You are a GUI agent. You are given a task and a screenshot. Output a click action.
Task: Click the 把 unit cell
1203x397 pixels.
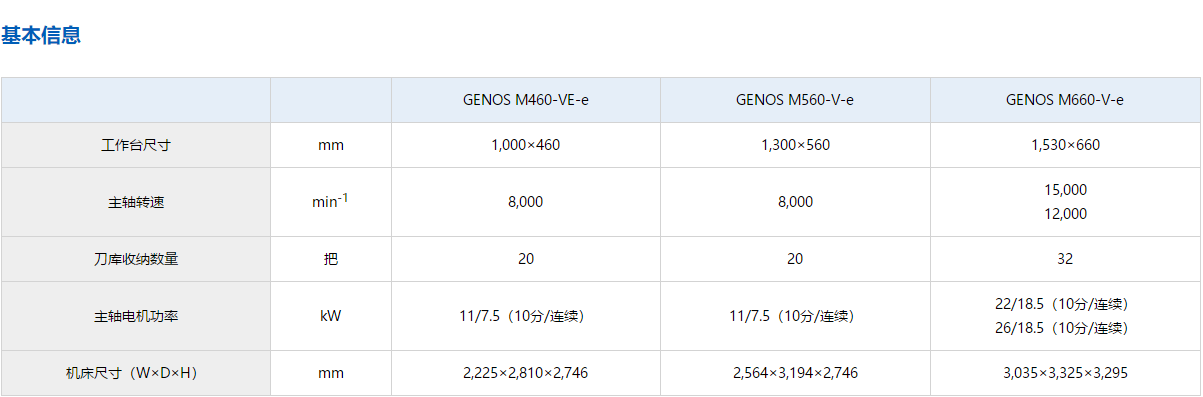tap(331, 259)
